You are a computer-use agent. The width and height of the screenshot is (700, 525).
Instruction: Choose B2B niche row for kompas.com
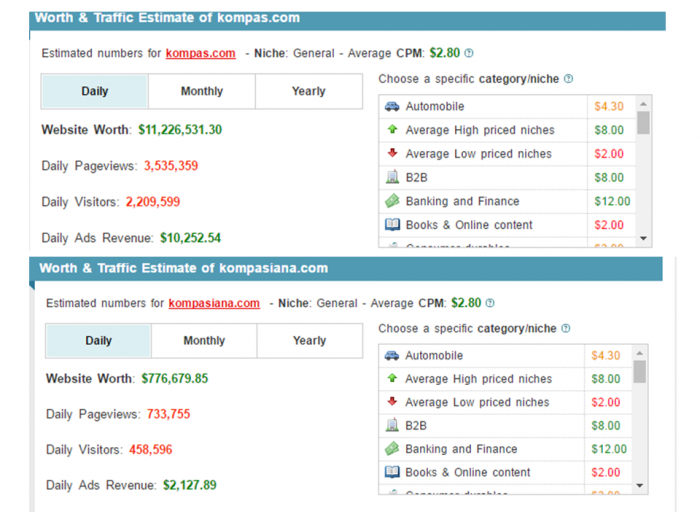point(507,177)
